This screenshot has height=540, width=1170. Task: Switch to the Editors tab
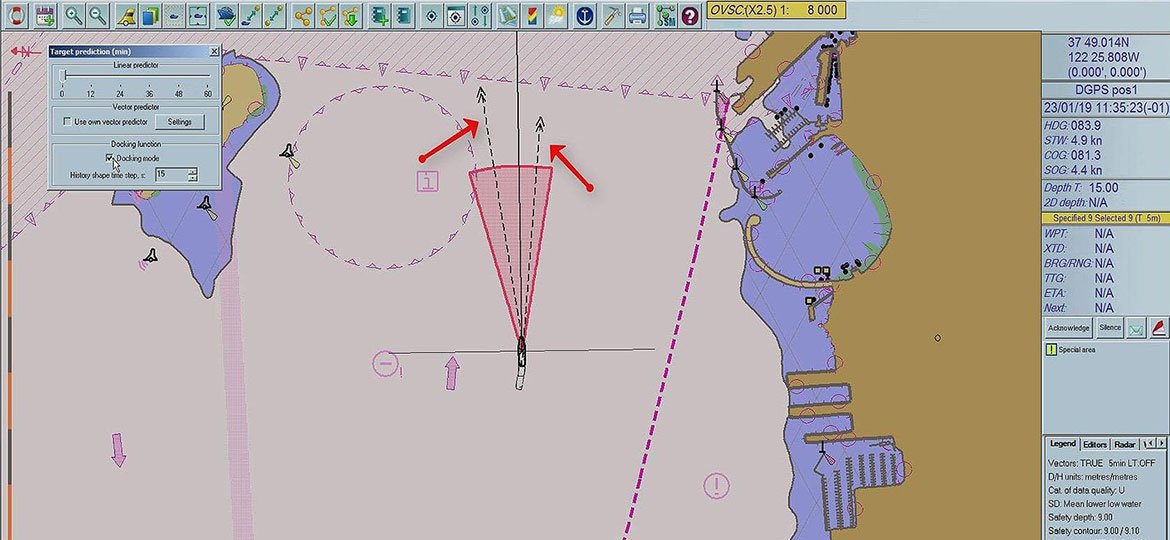point(1095,444)
